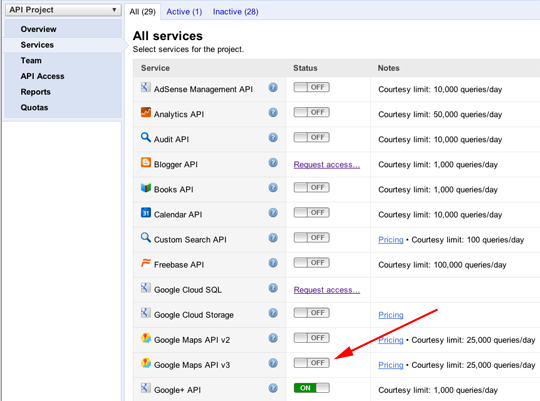Screen dimensions: 540x401
Task: Click the Calendar API blue icon
Action: click(146, 213)
